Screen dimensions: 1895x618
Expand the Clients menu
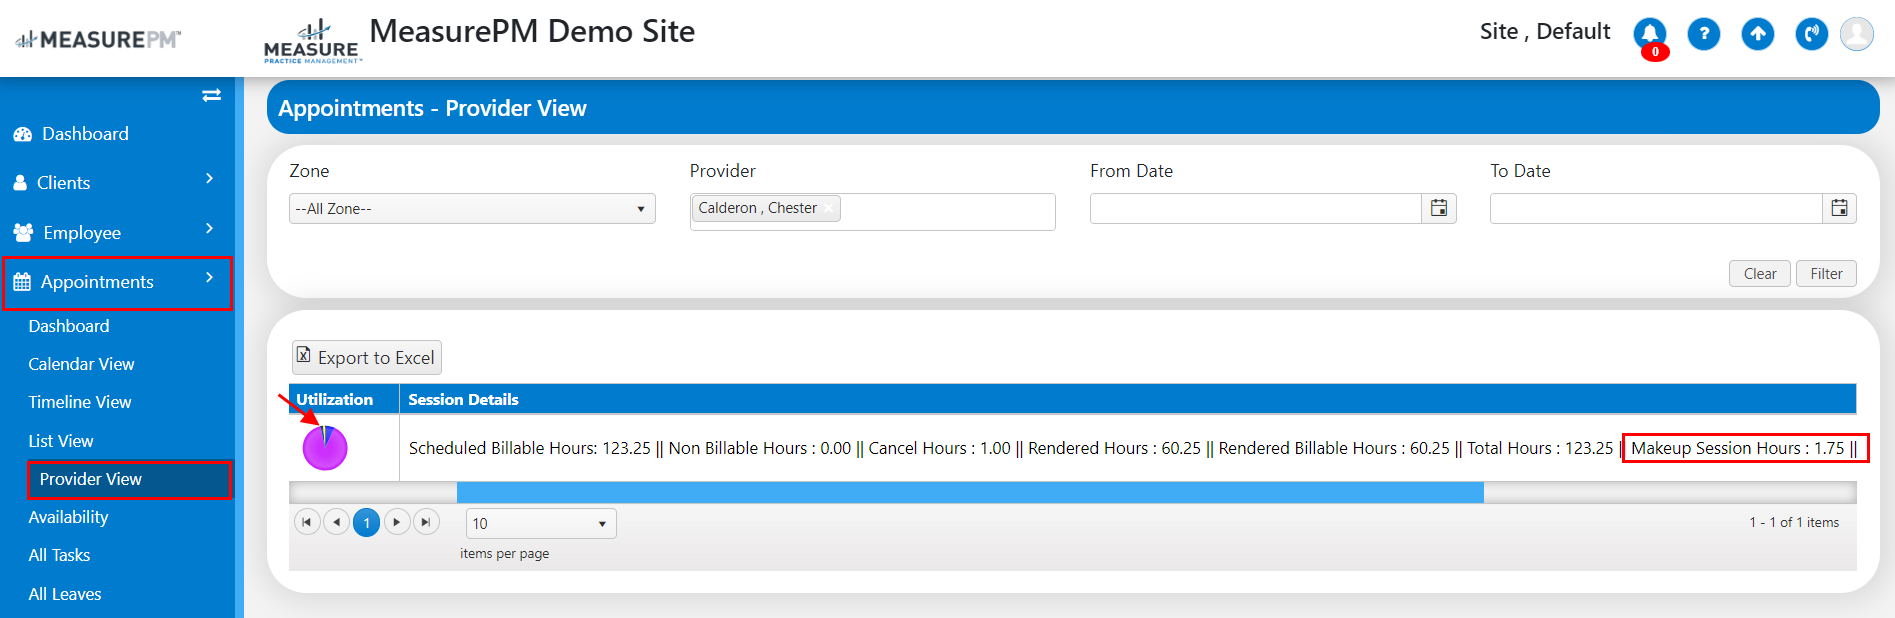pyautogui.click(x=117, y=183)
